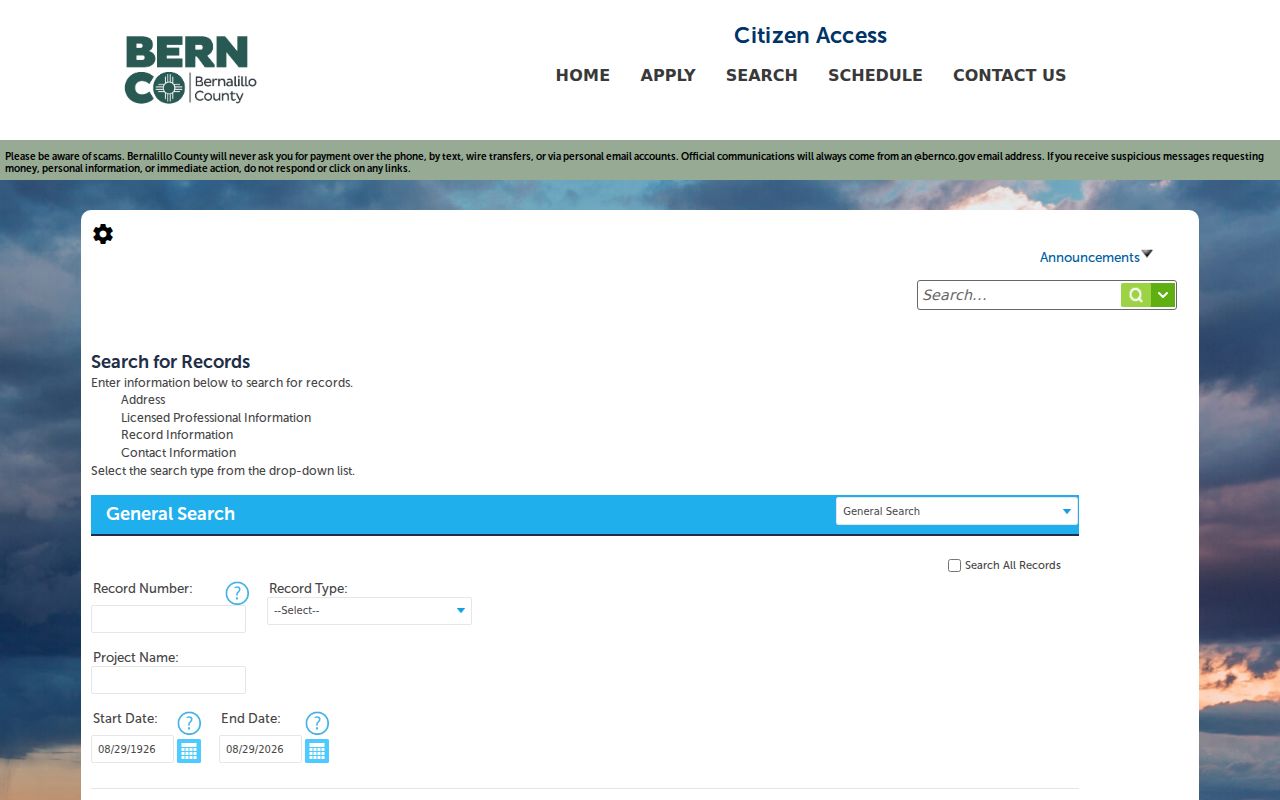Click 'Licensed Professional Information' text

(216, 418)
